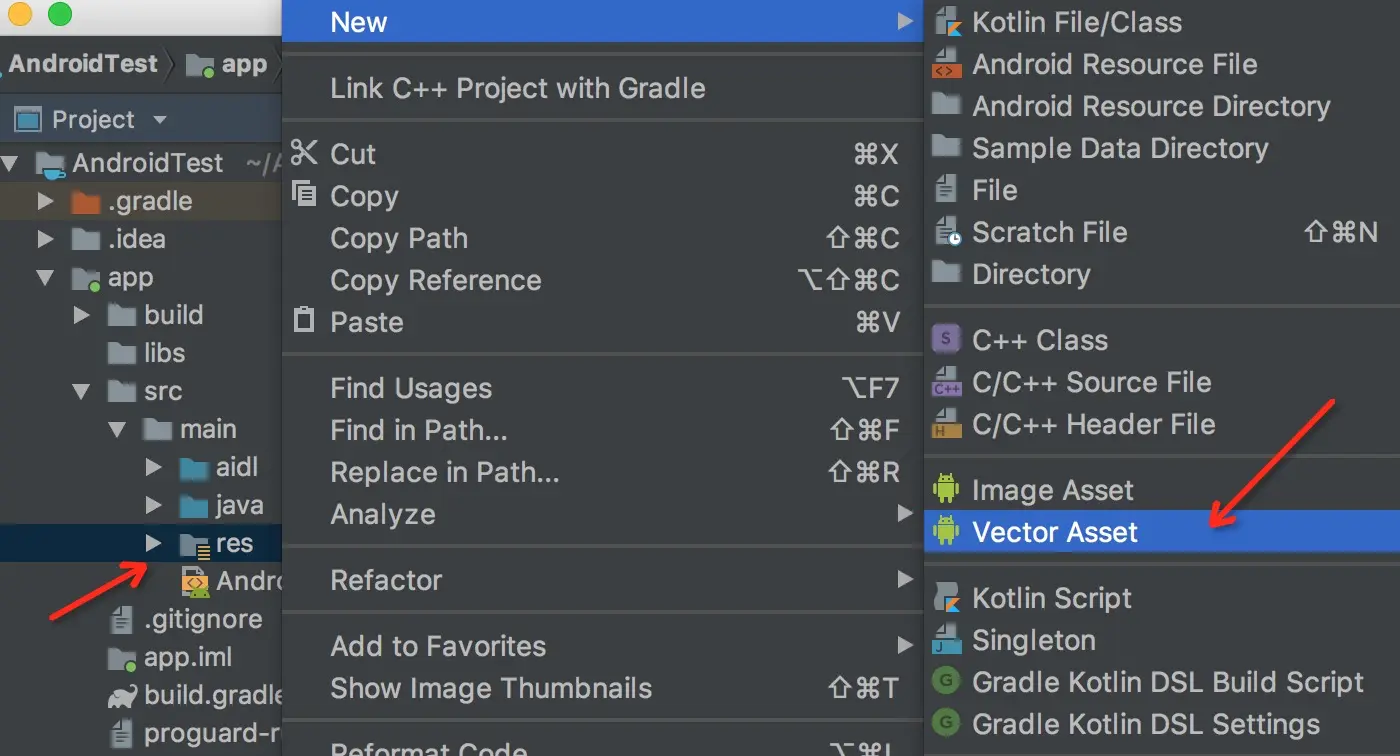
Task: Click the Cut scissors icon
Action: (304, 154)
